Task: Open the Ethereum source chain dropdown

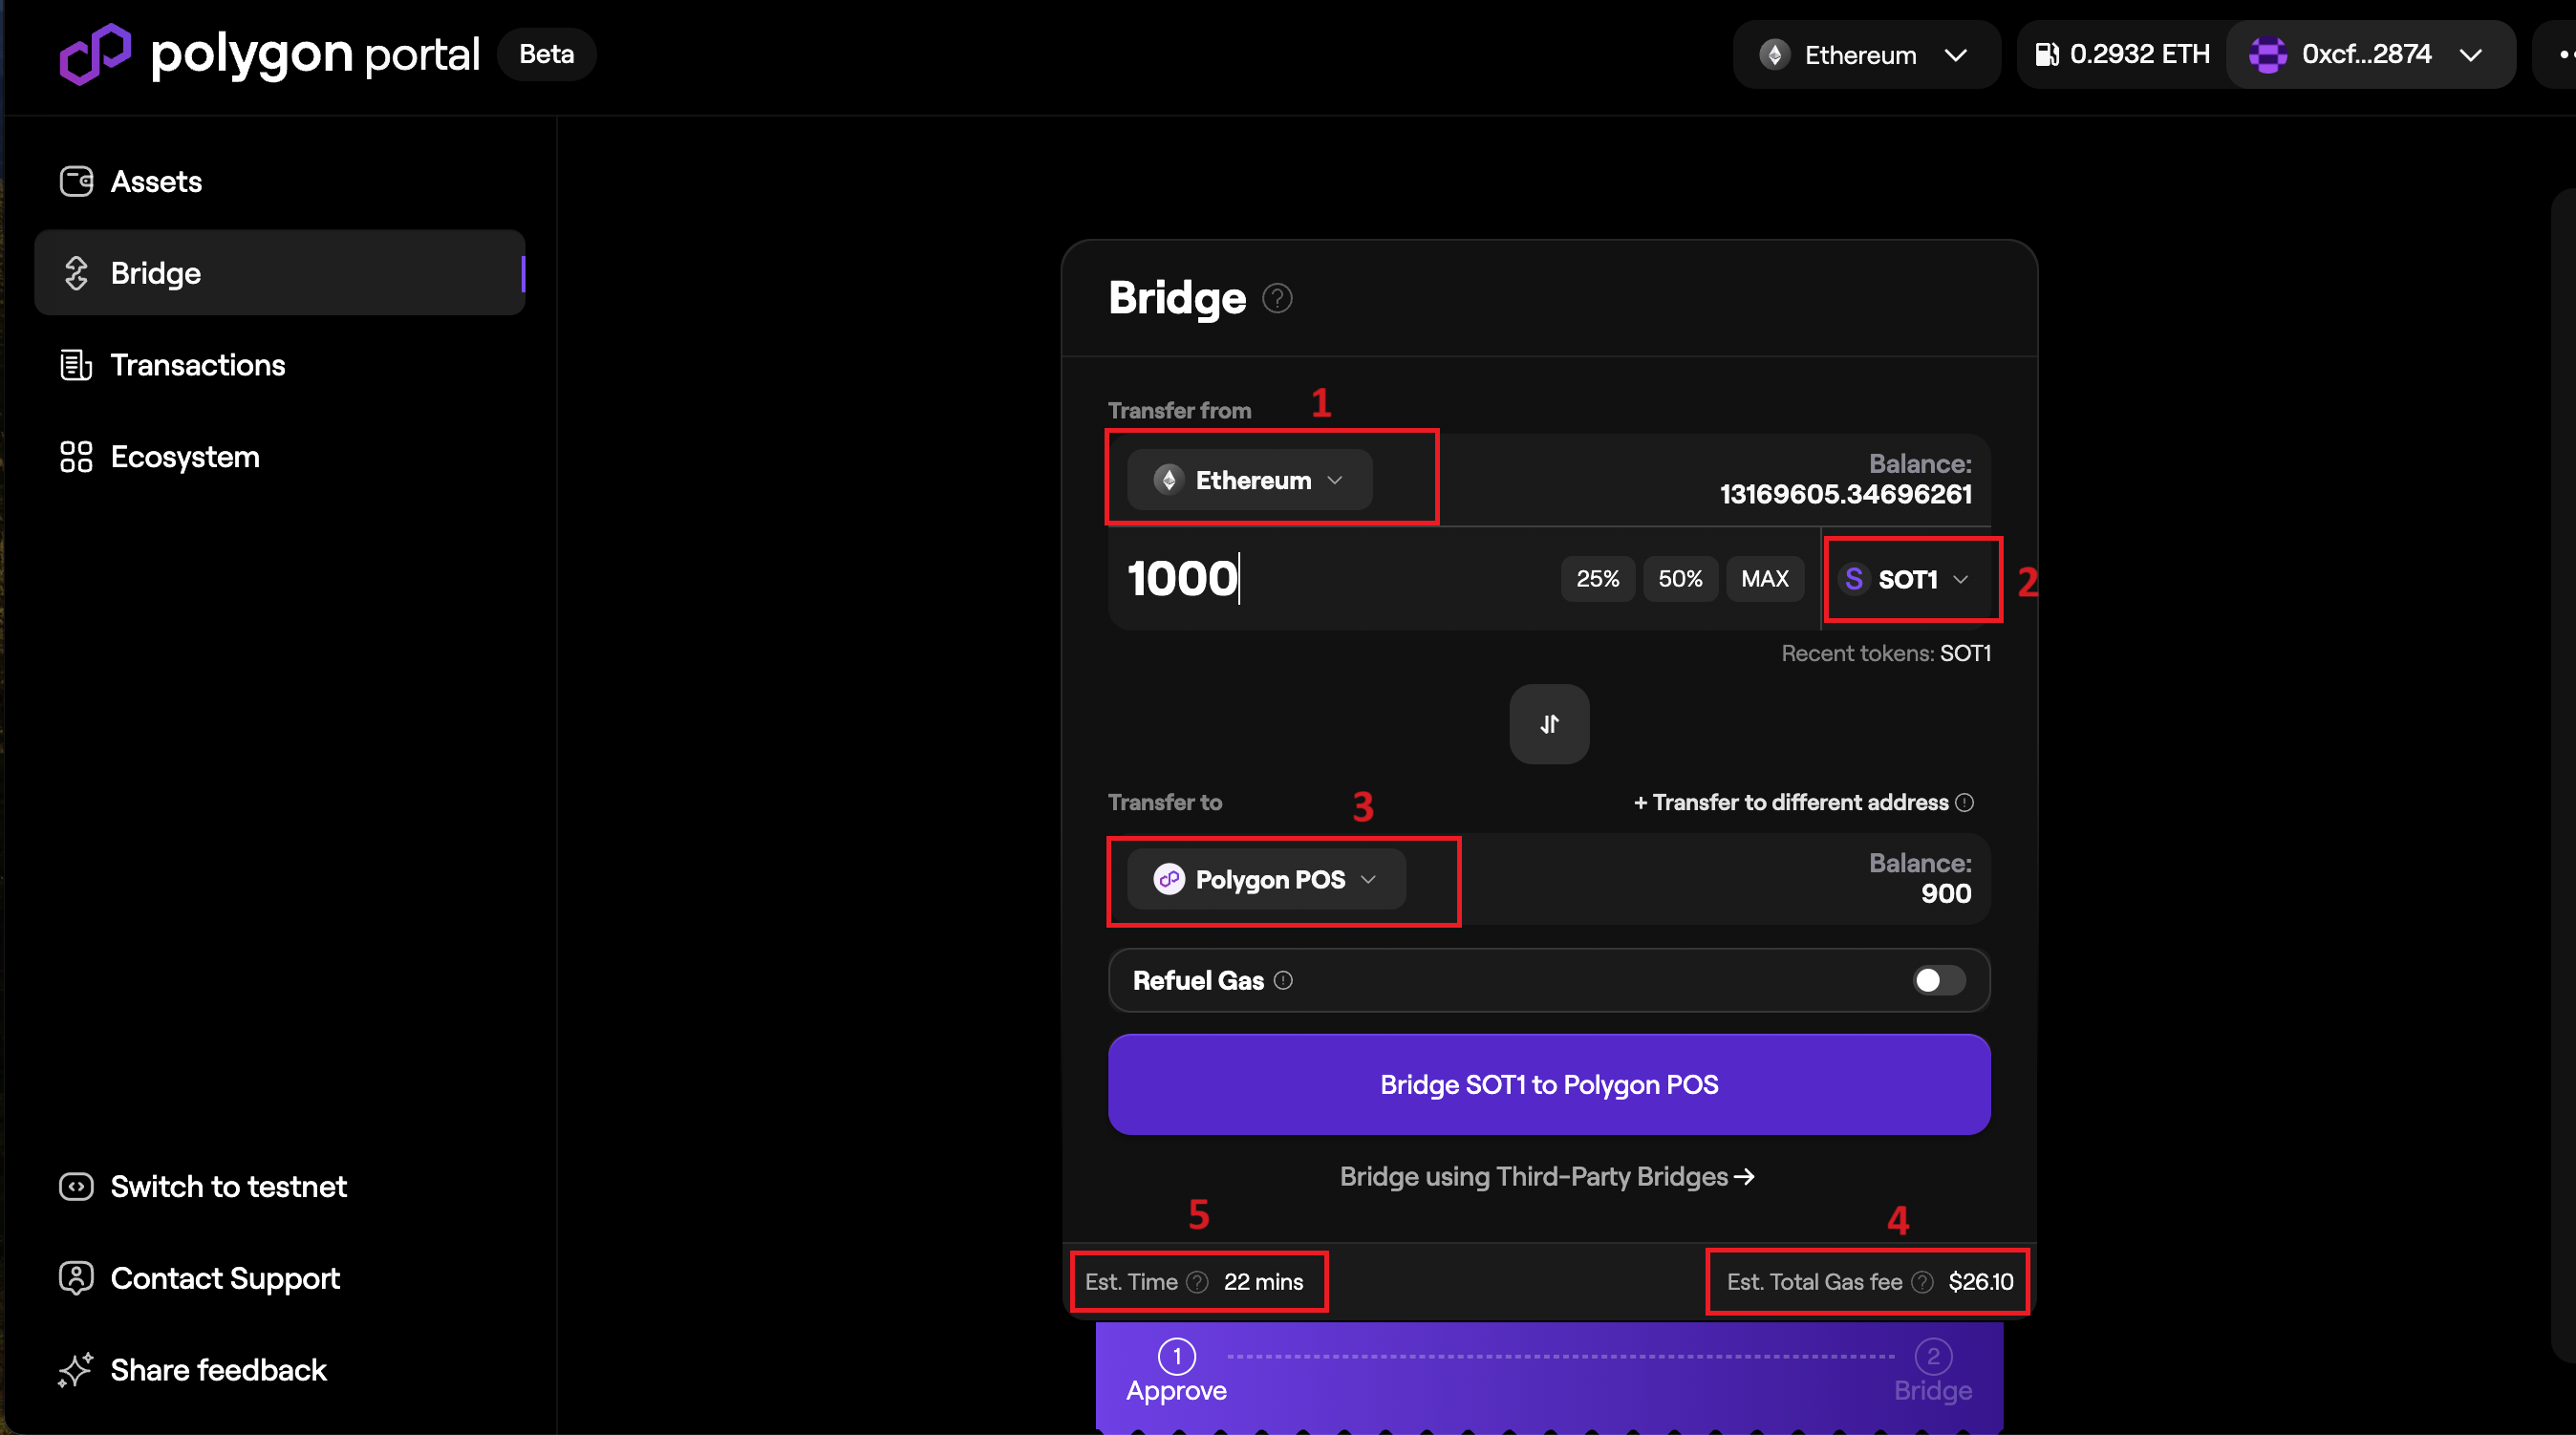Action: point(1249,480)
